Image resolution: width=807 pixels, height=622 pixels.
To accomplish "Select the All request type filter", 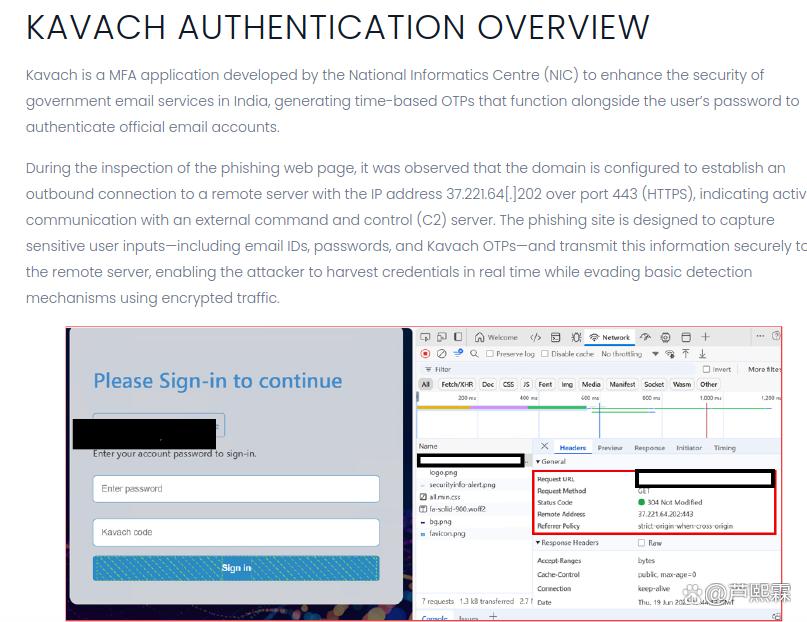I will click(426, 384).
